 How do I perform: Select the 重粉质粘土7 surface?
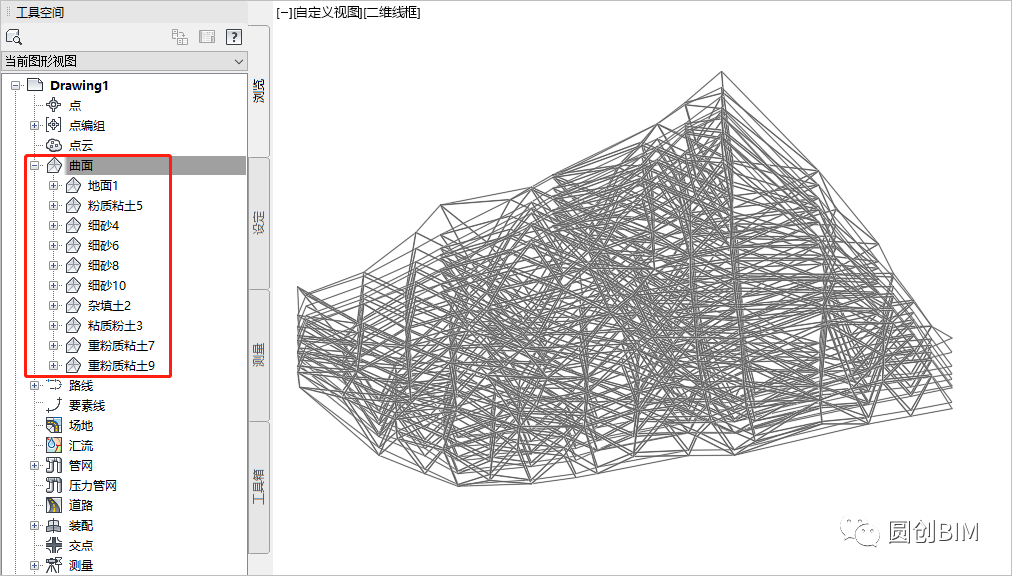click(x=121, y=346)
